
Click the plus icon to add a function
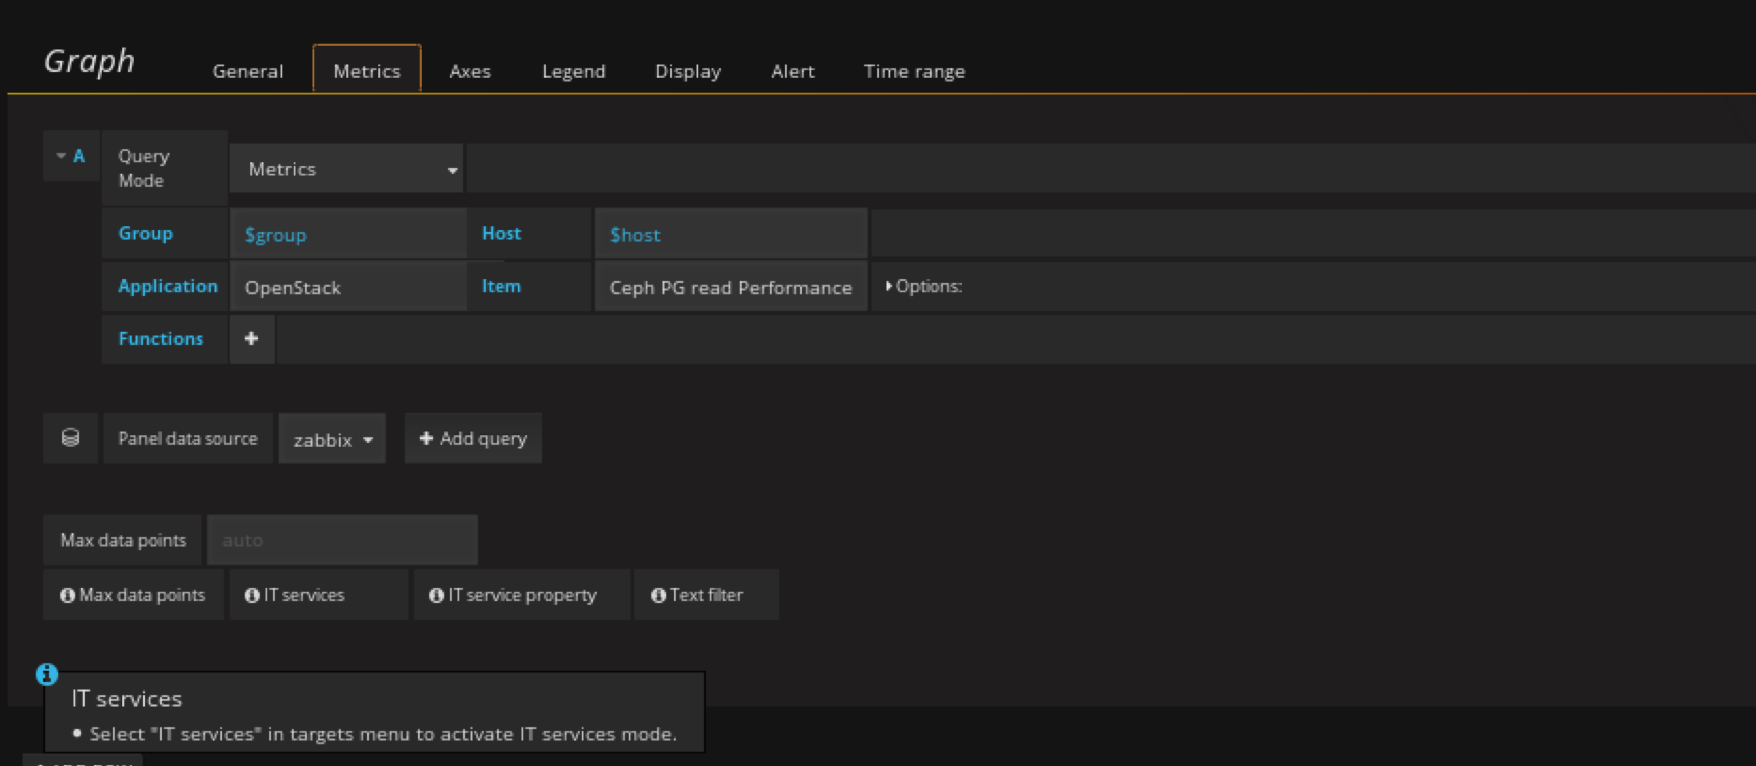251,339
